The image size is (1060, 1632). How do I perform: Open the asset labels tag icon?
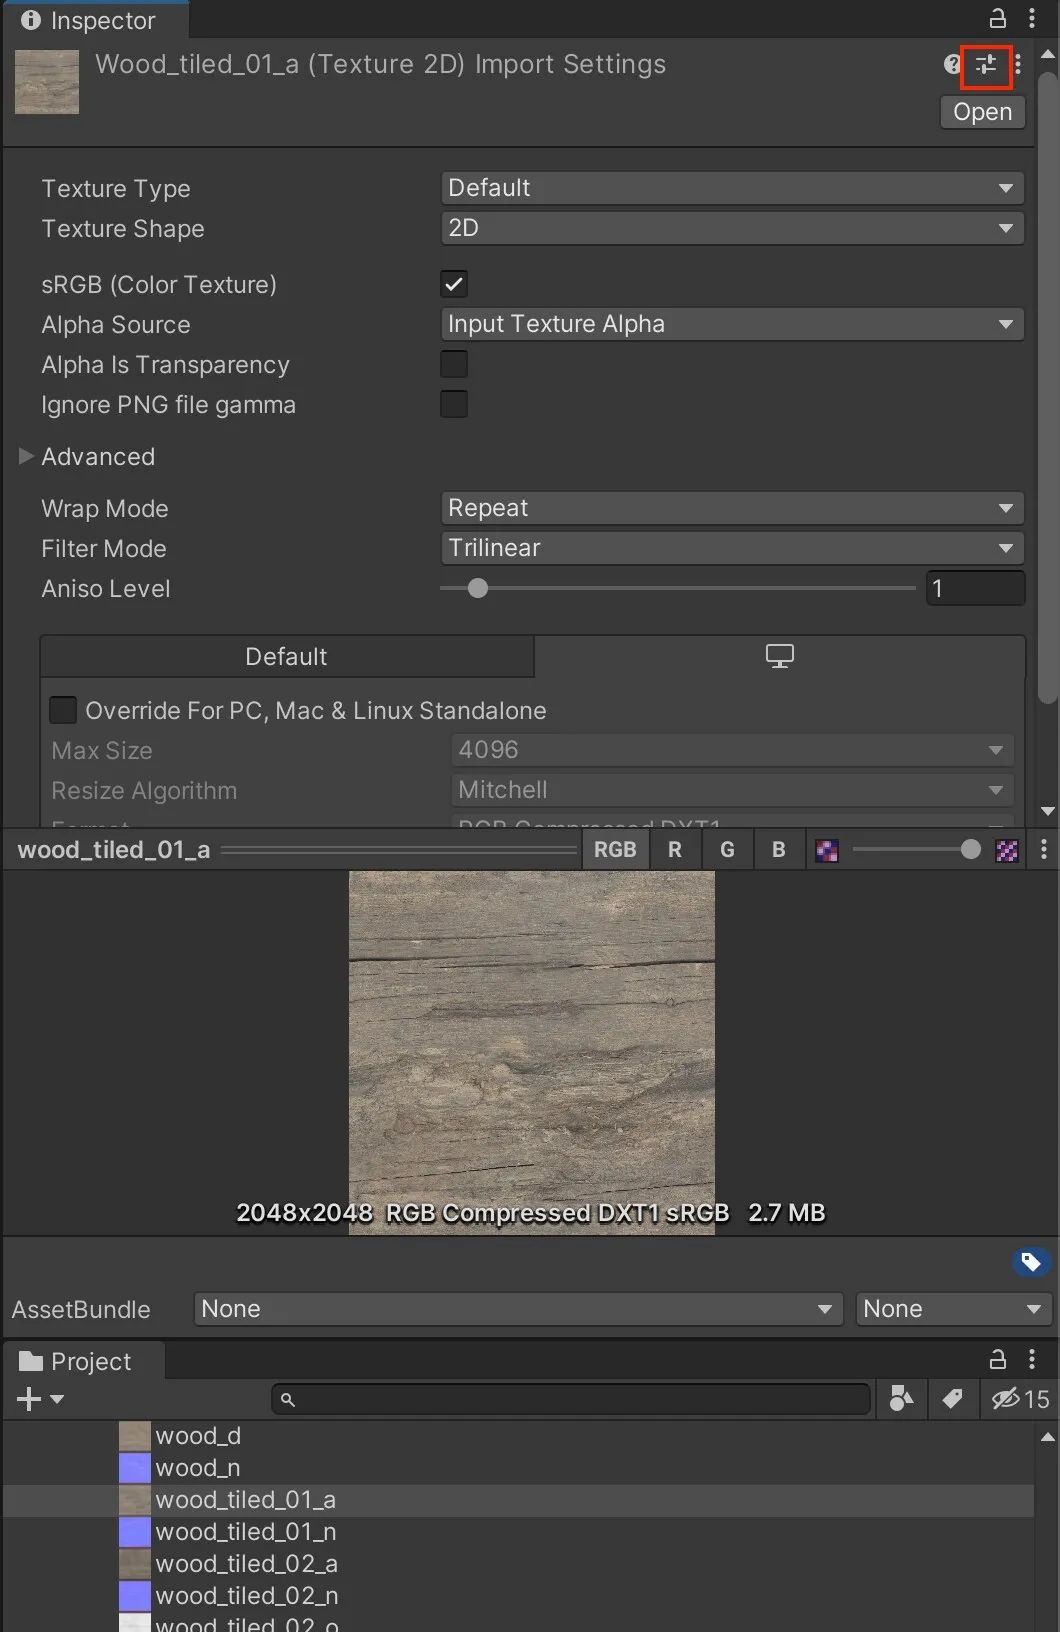[1030, 1262]
